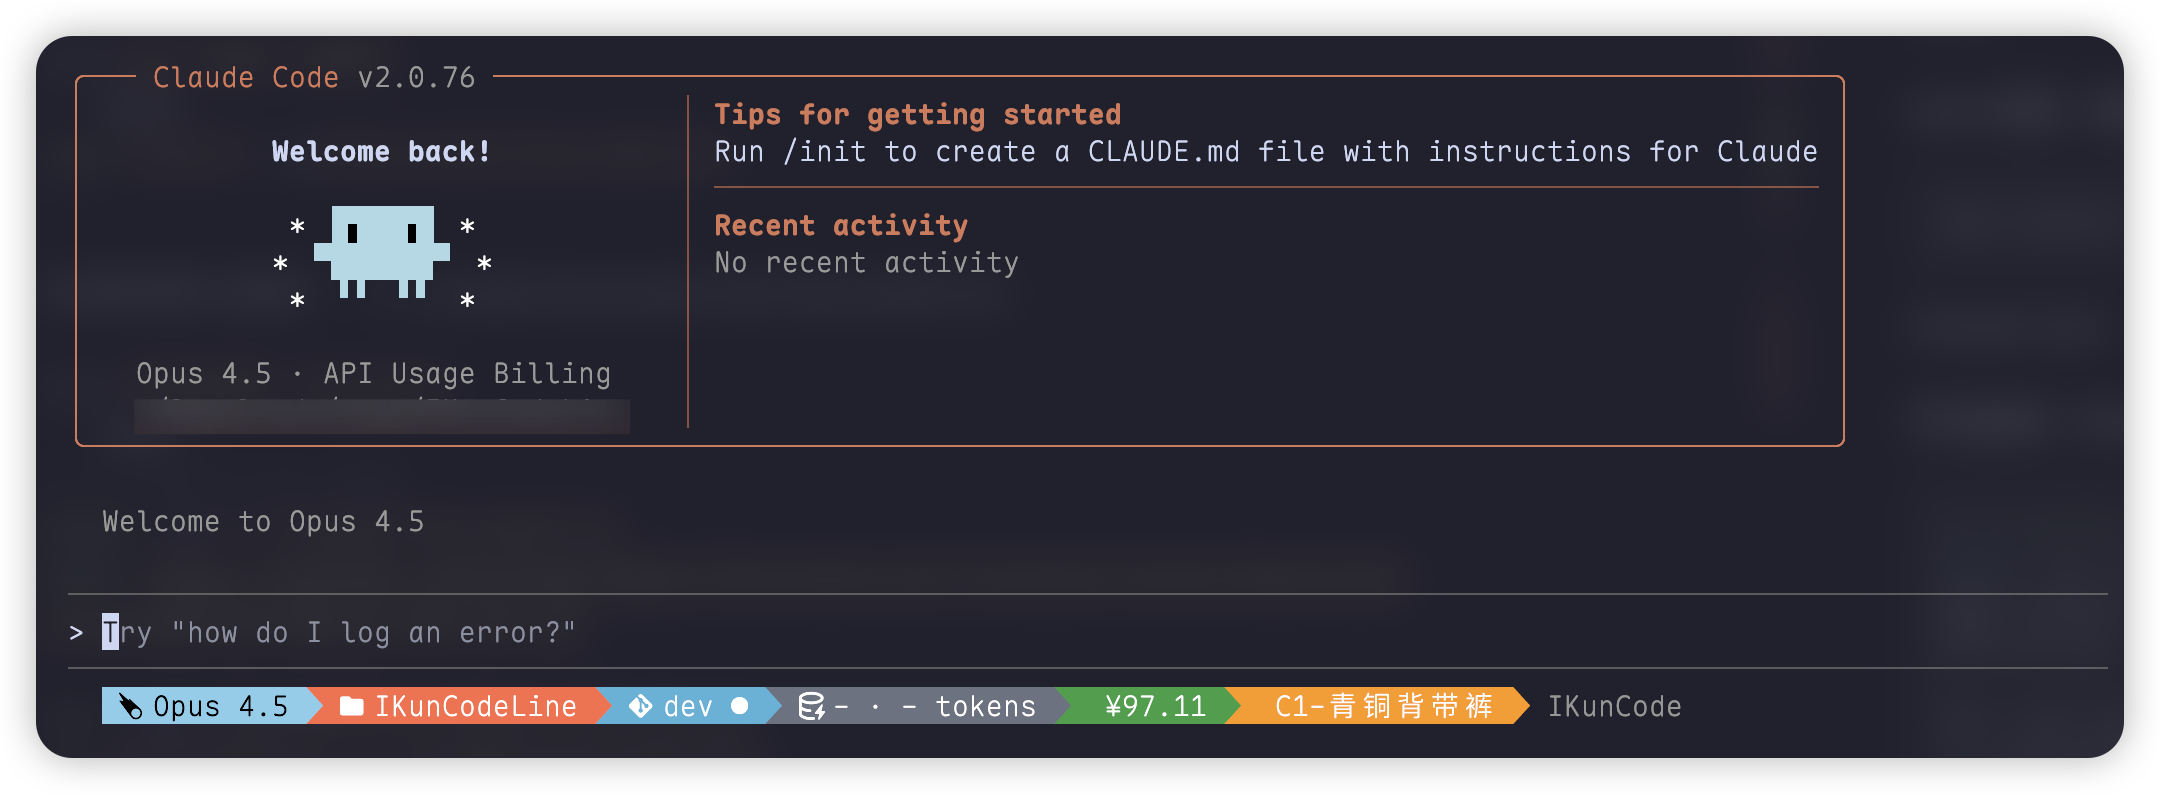Image resolution: width=2160 pixels, height=794 pixels.
Task: Click the "Opus 4.5 · API Usage Billing" line
Action: (373, 374)
